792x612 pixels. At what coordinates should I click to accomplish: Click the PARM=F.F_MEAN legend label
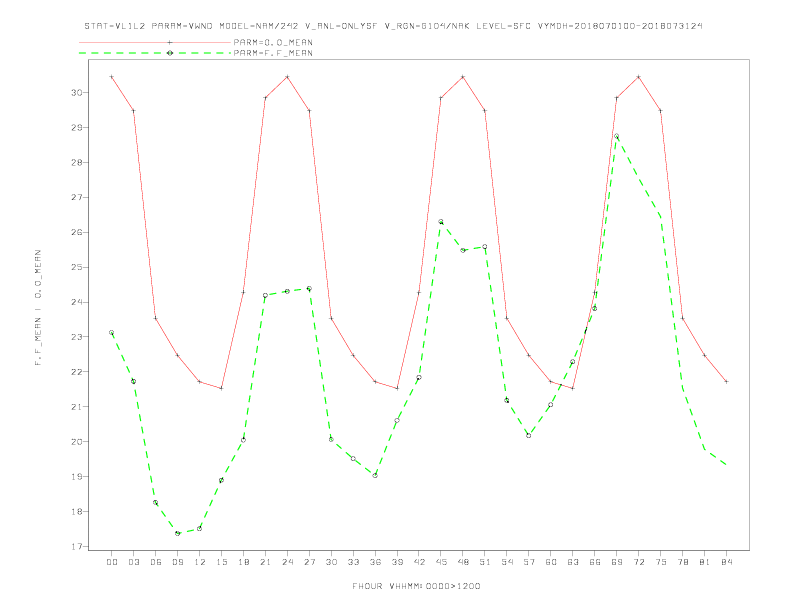(273, 53)
